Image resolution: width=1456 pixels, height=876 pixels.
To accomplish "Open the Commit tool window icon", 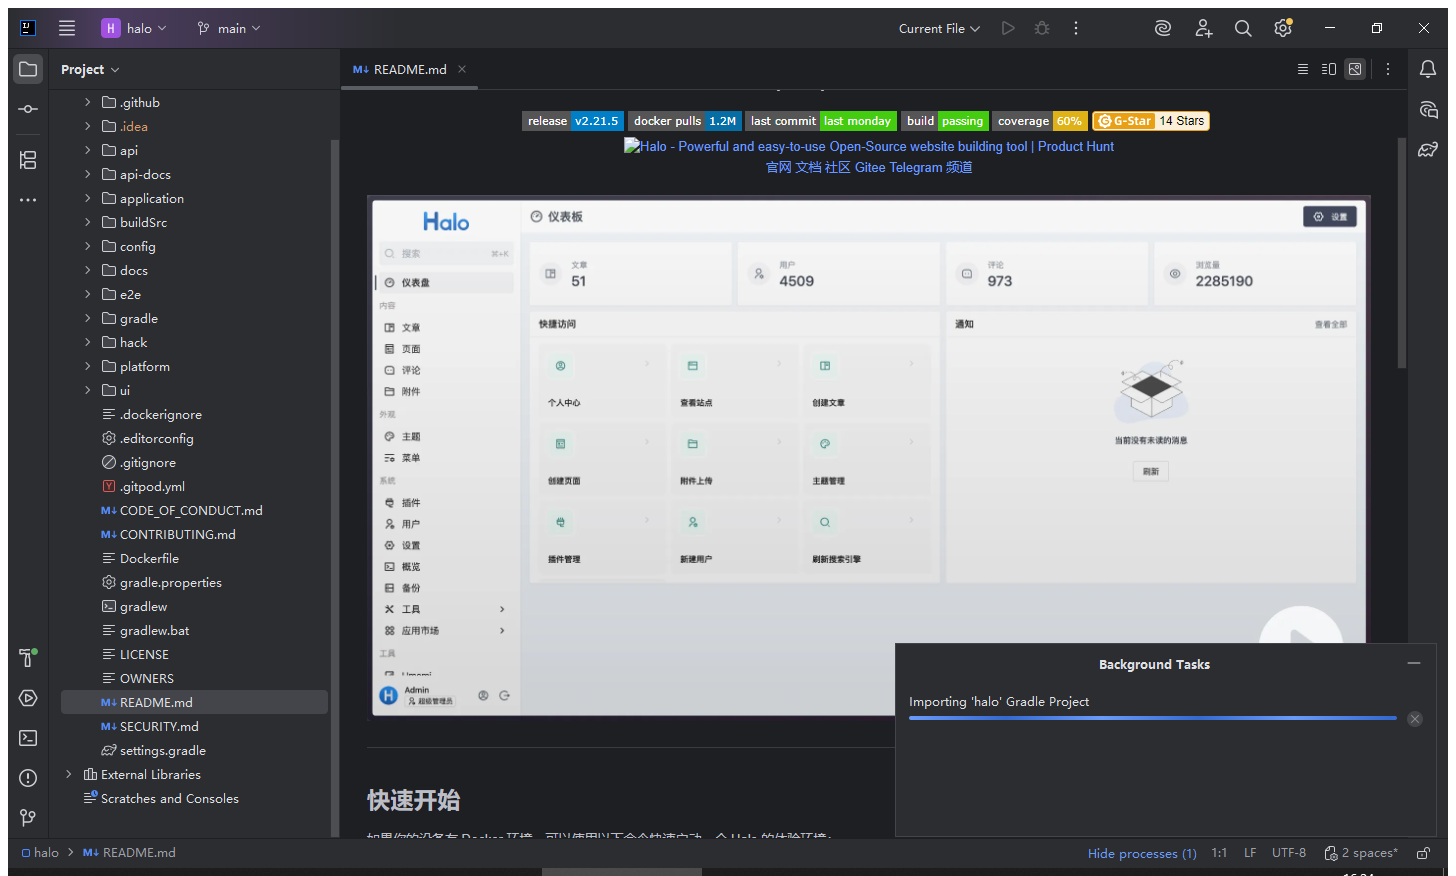I will click(28, 109).
